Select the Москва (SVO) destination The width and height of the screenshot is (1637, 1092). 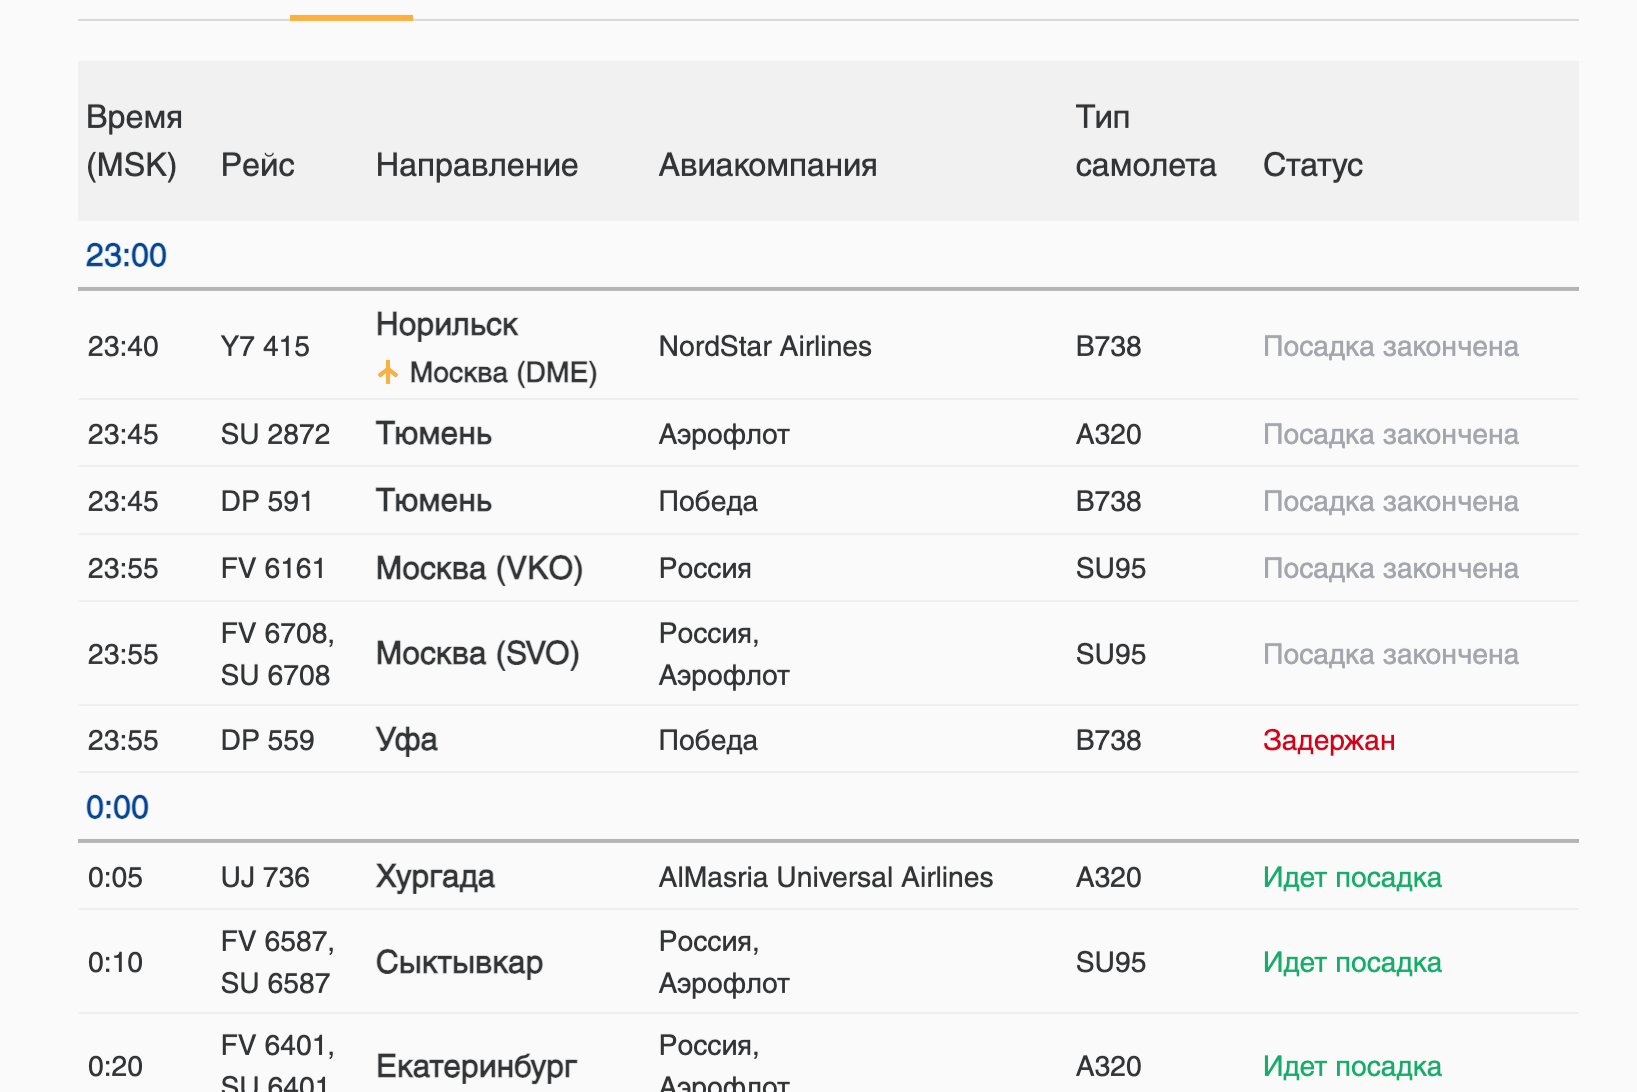tap(477, 654)
